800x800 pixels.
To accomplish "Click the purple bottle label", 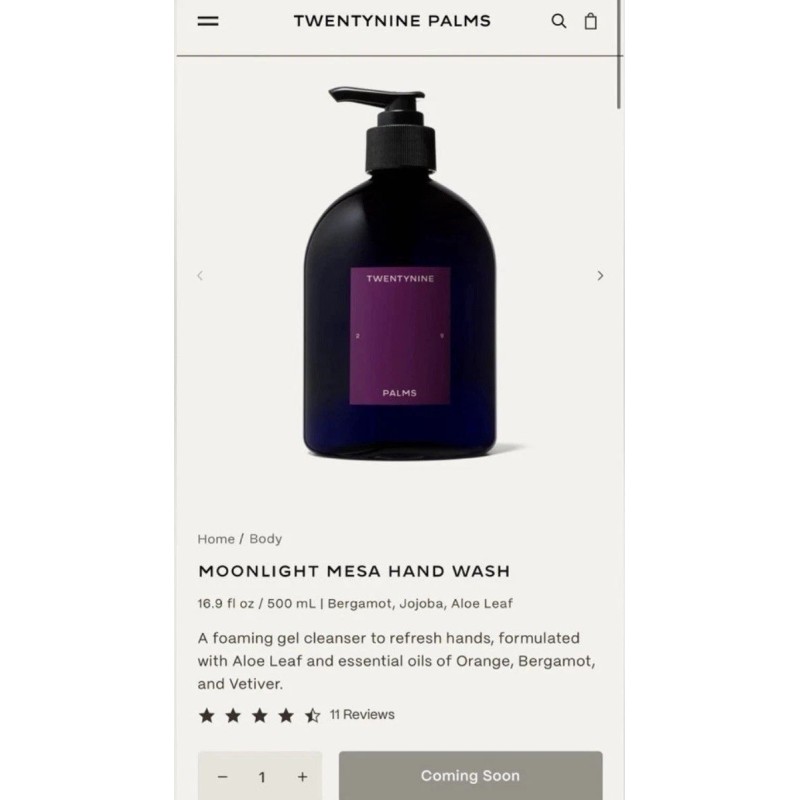I will [400, 336].
